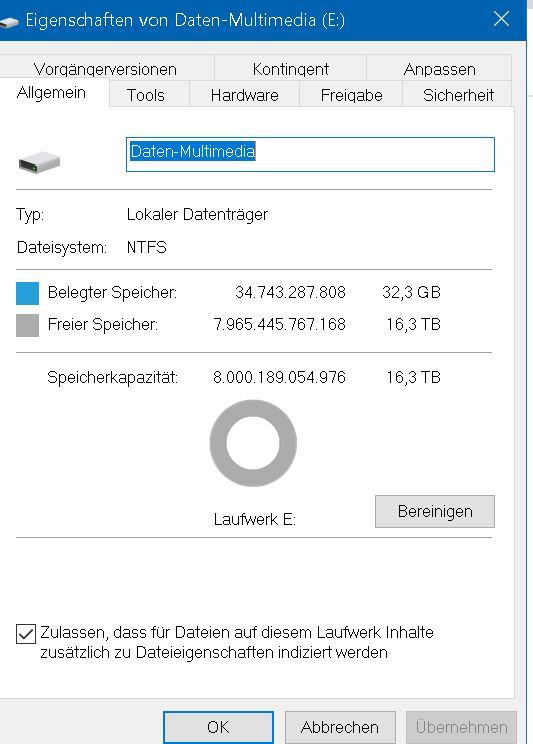
Task: Click the title bar drive icon
Action: (9, 21)
